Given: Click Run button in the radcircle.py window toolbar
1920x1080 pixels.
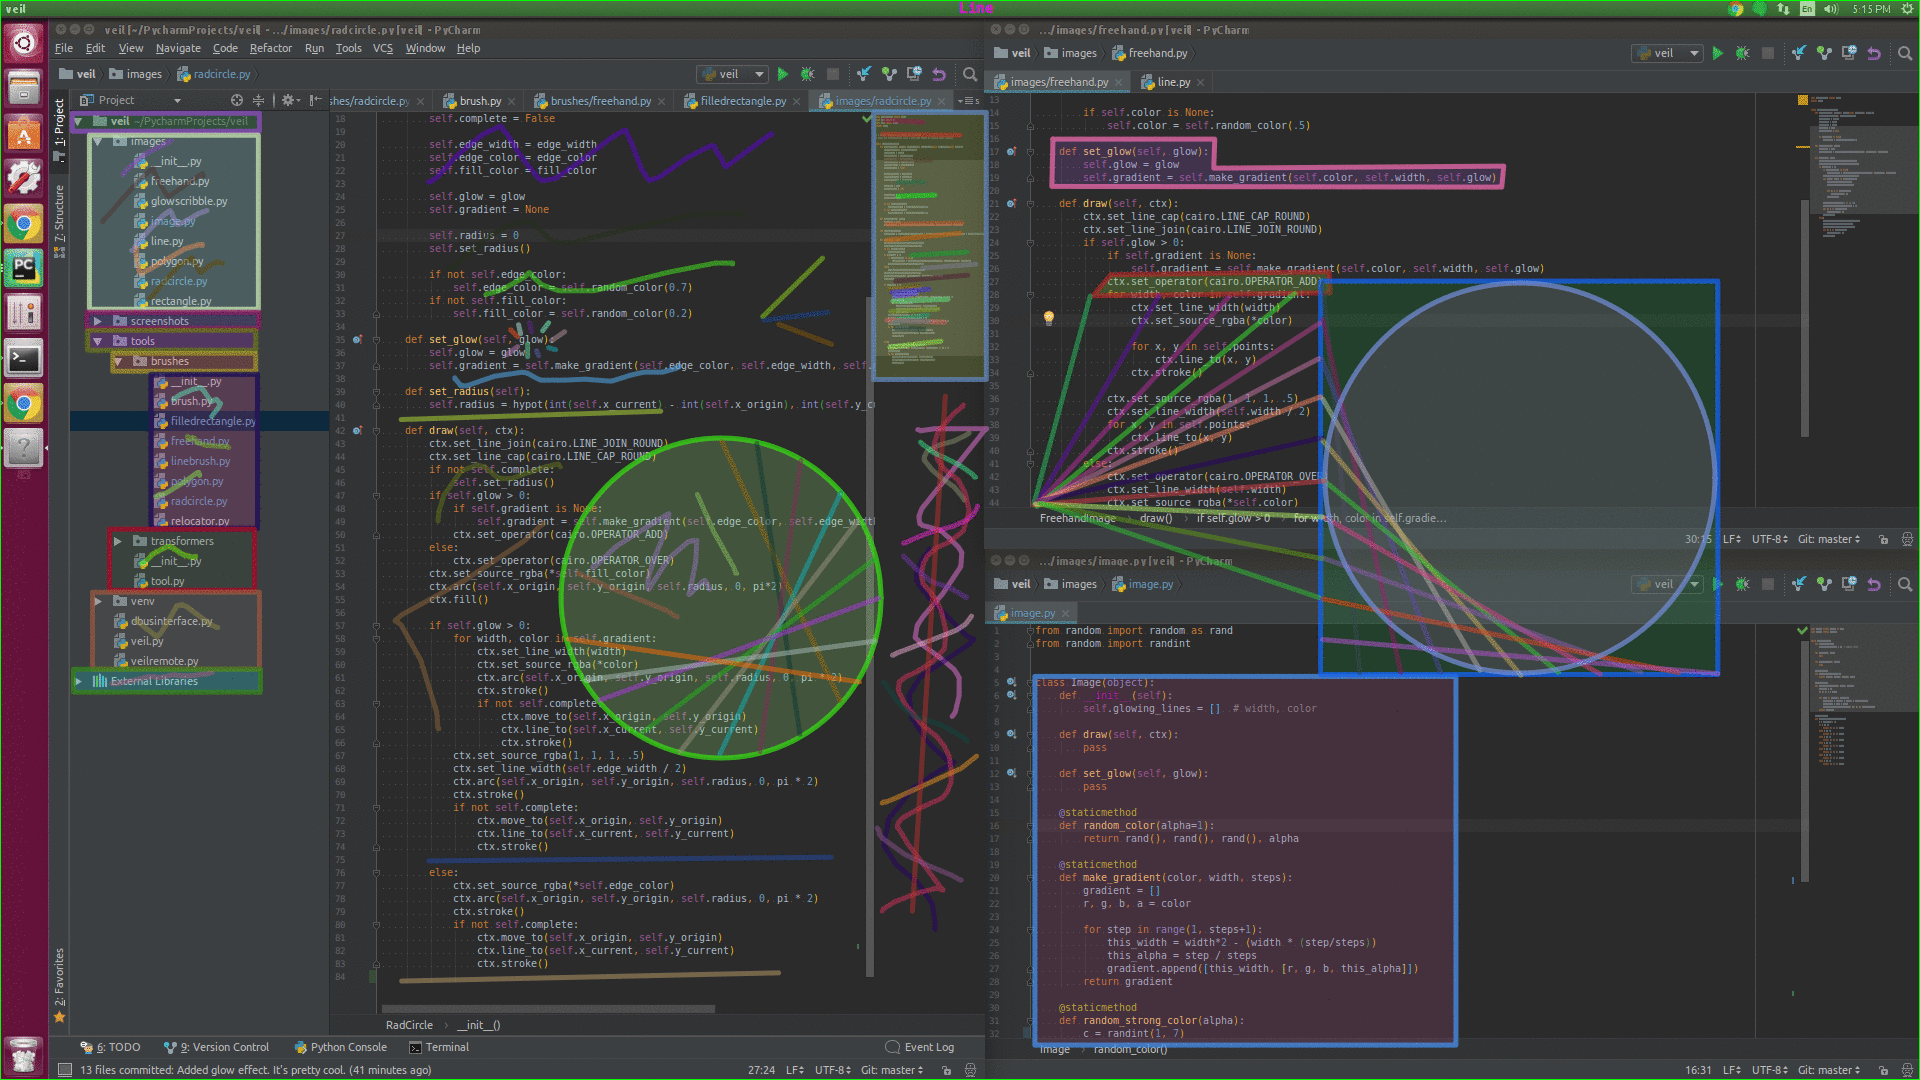Looking at the screenshot, I should (x=783, y=74).
